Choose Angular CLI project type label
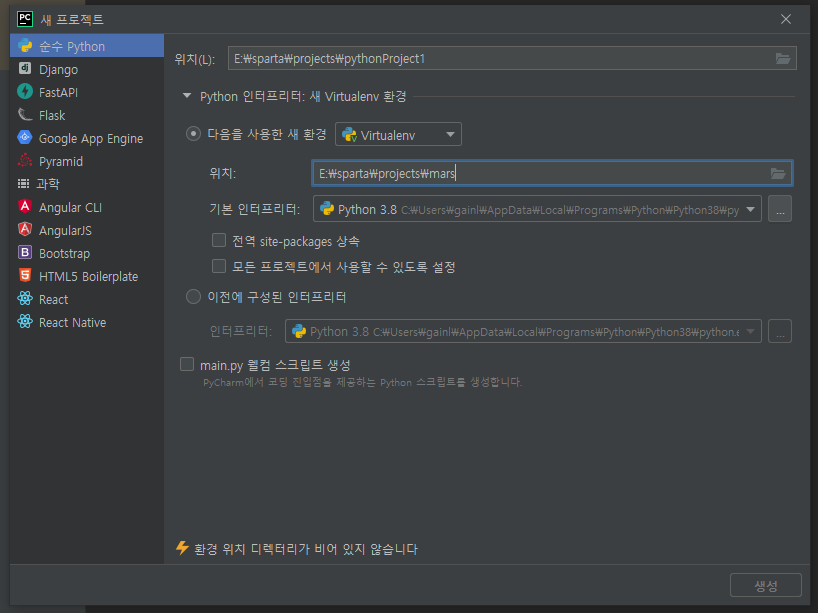Viewport: 818px width, 613px height. (x=70, y=207)
